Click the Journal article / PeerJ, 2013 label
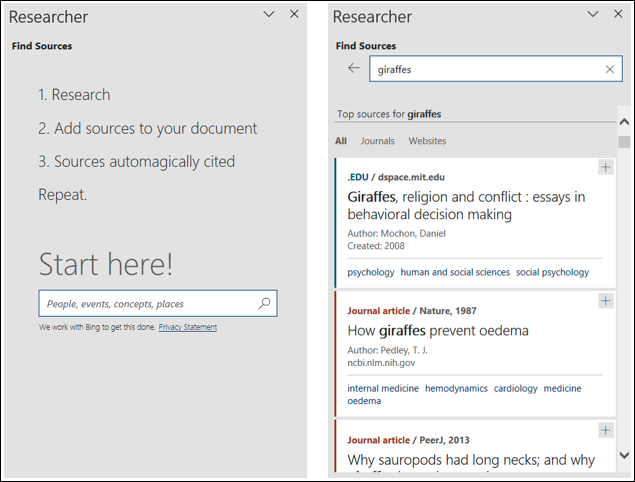Viewport: 635px width, 482px height. (408, 440)
